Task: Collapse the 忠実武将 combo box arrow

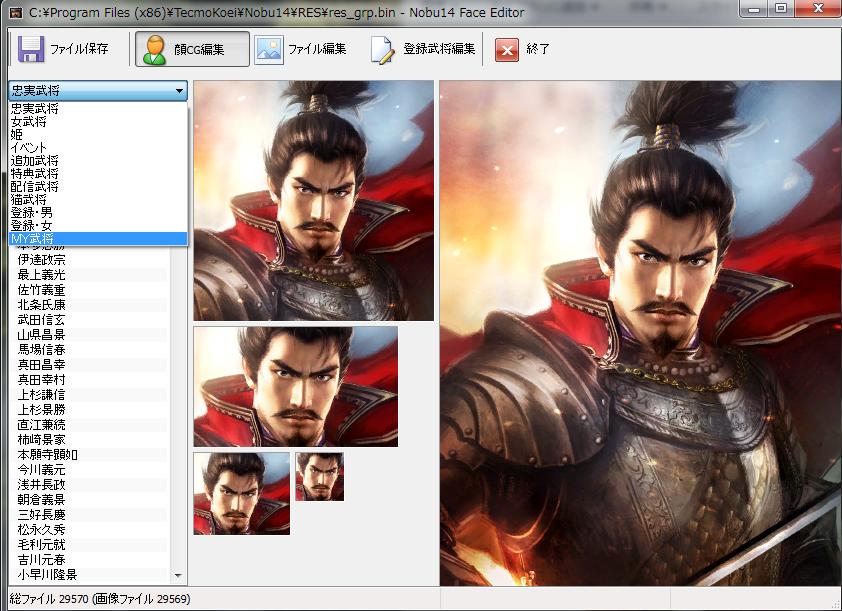Action: click(x=179, y=91)
